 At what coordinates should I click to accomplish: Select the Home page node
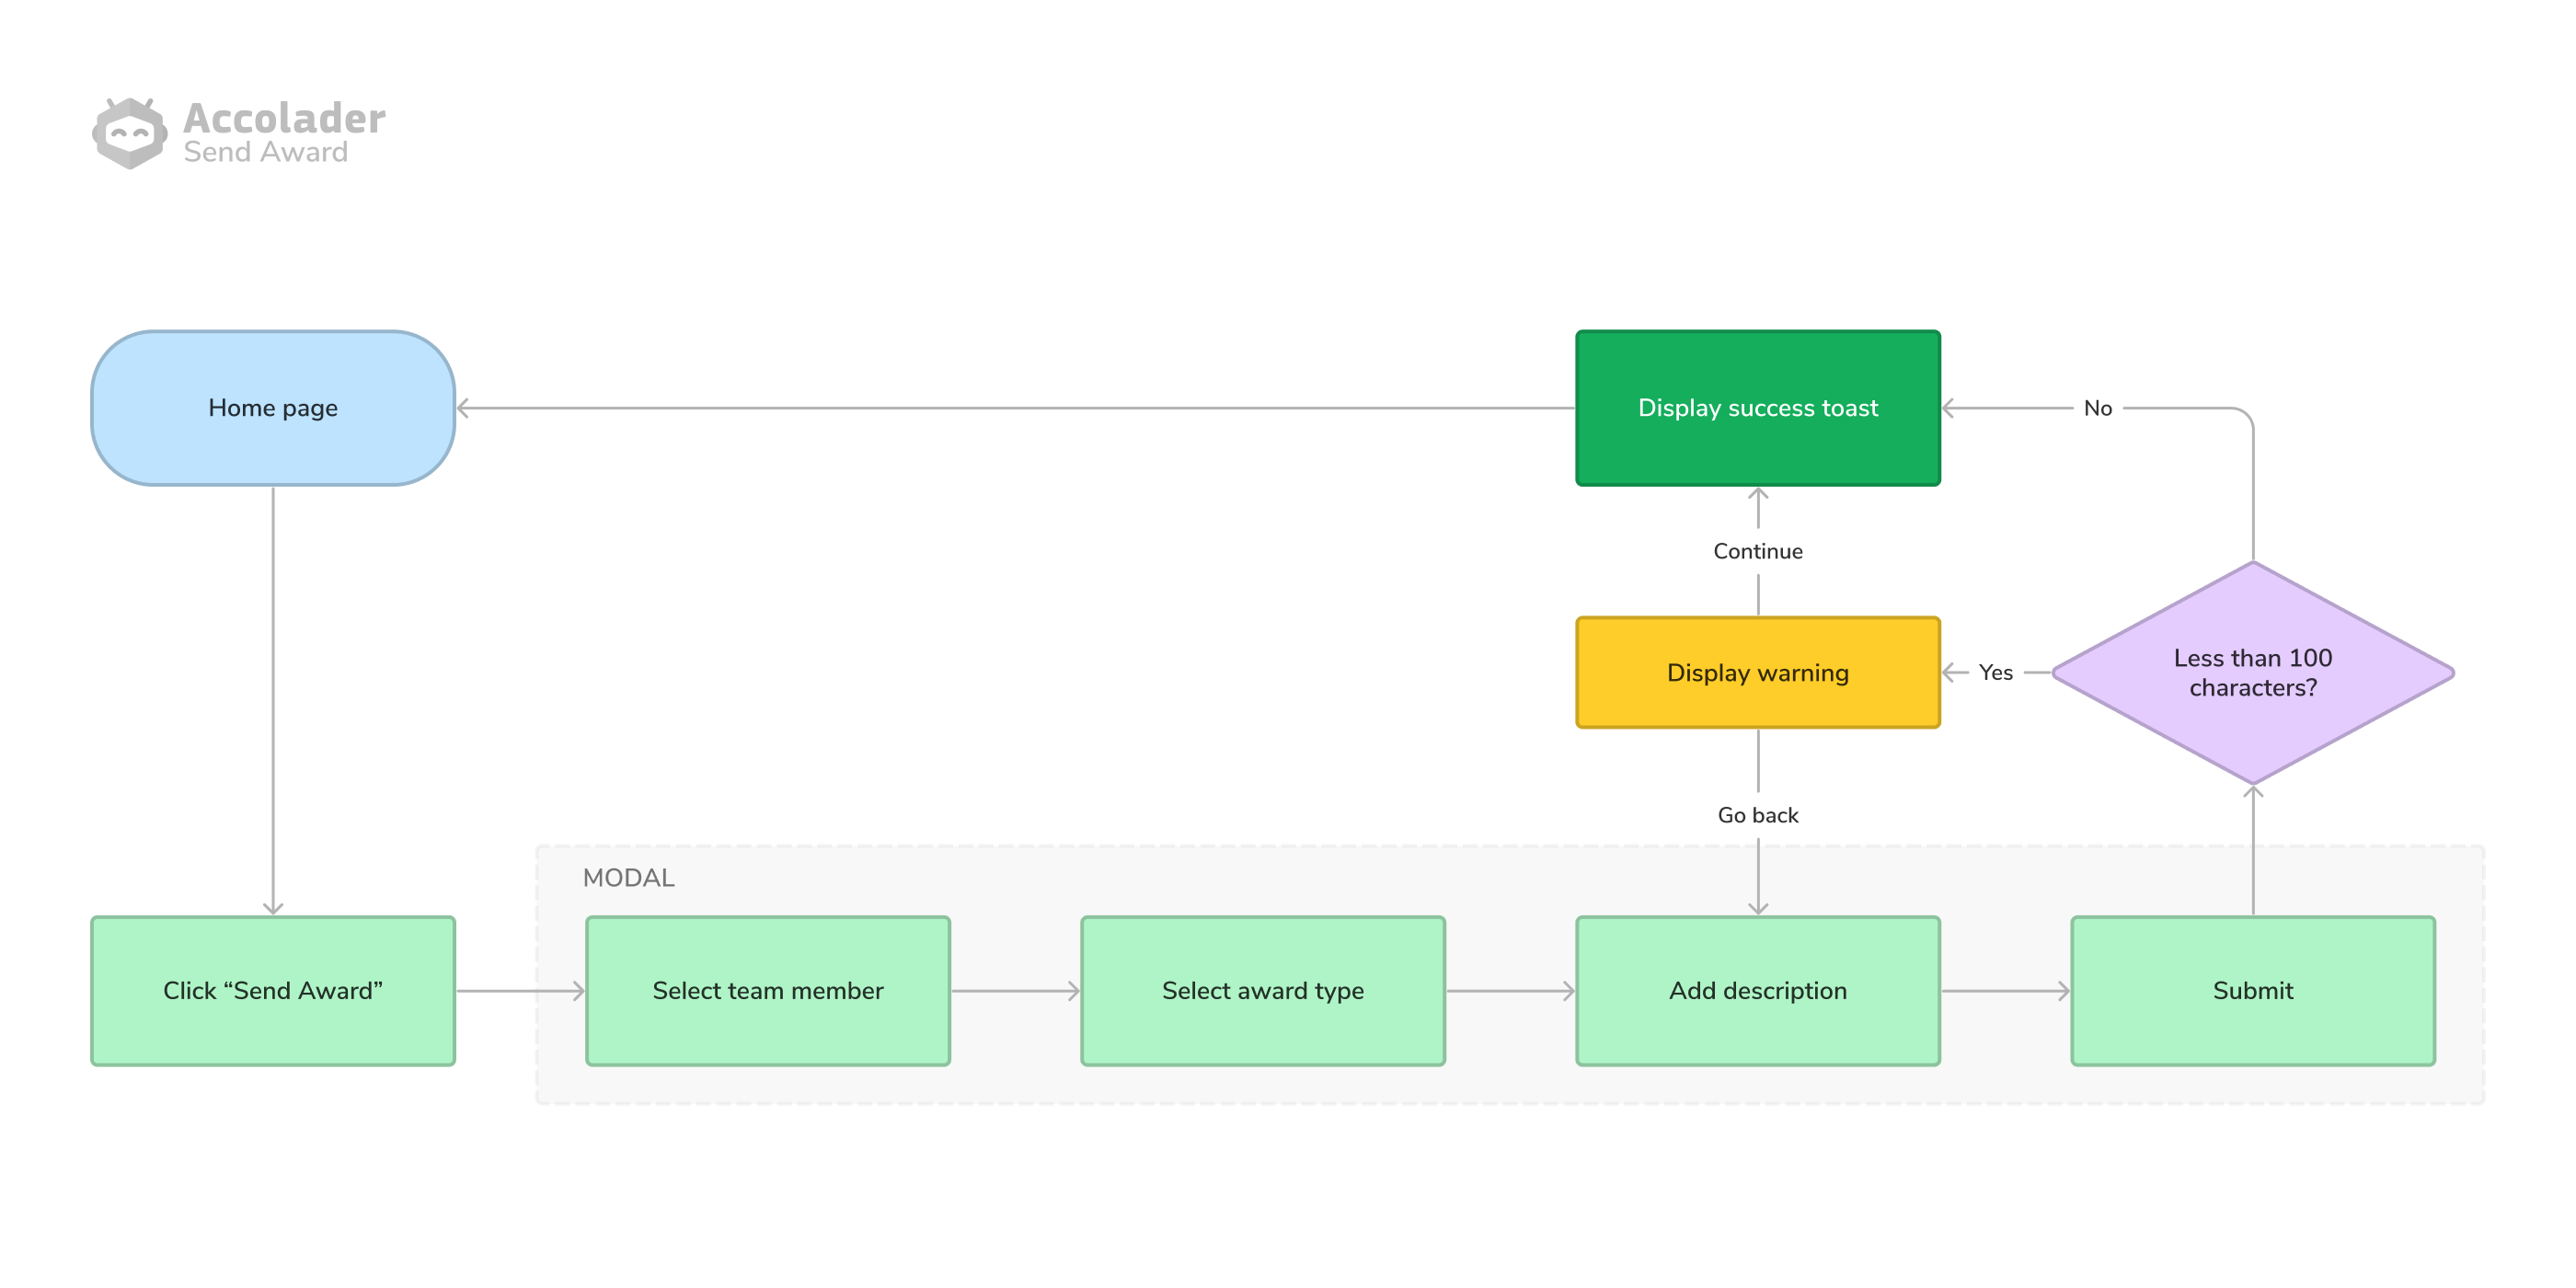click(x=273, y=408)
